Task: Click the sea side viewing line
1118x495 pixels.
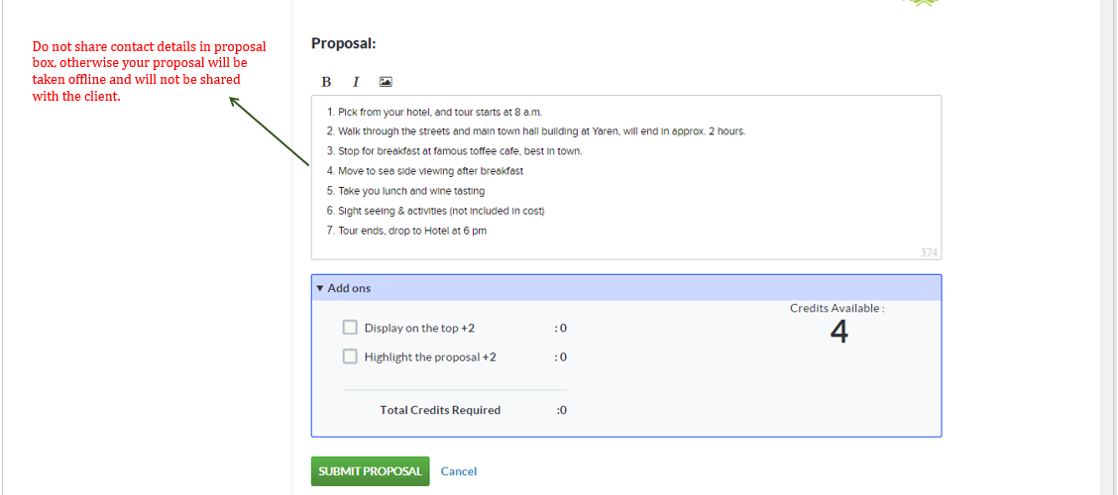Action: (430, 171)
